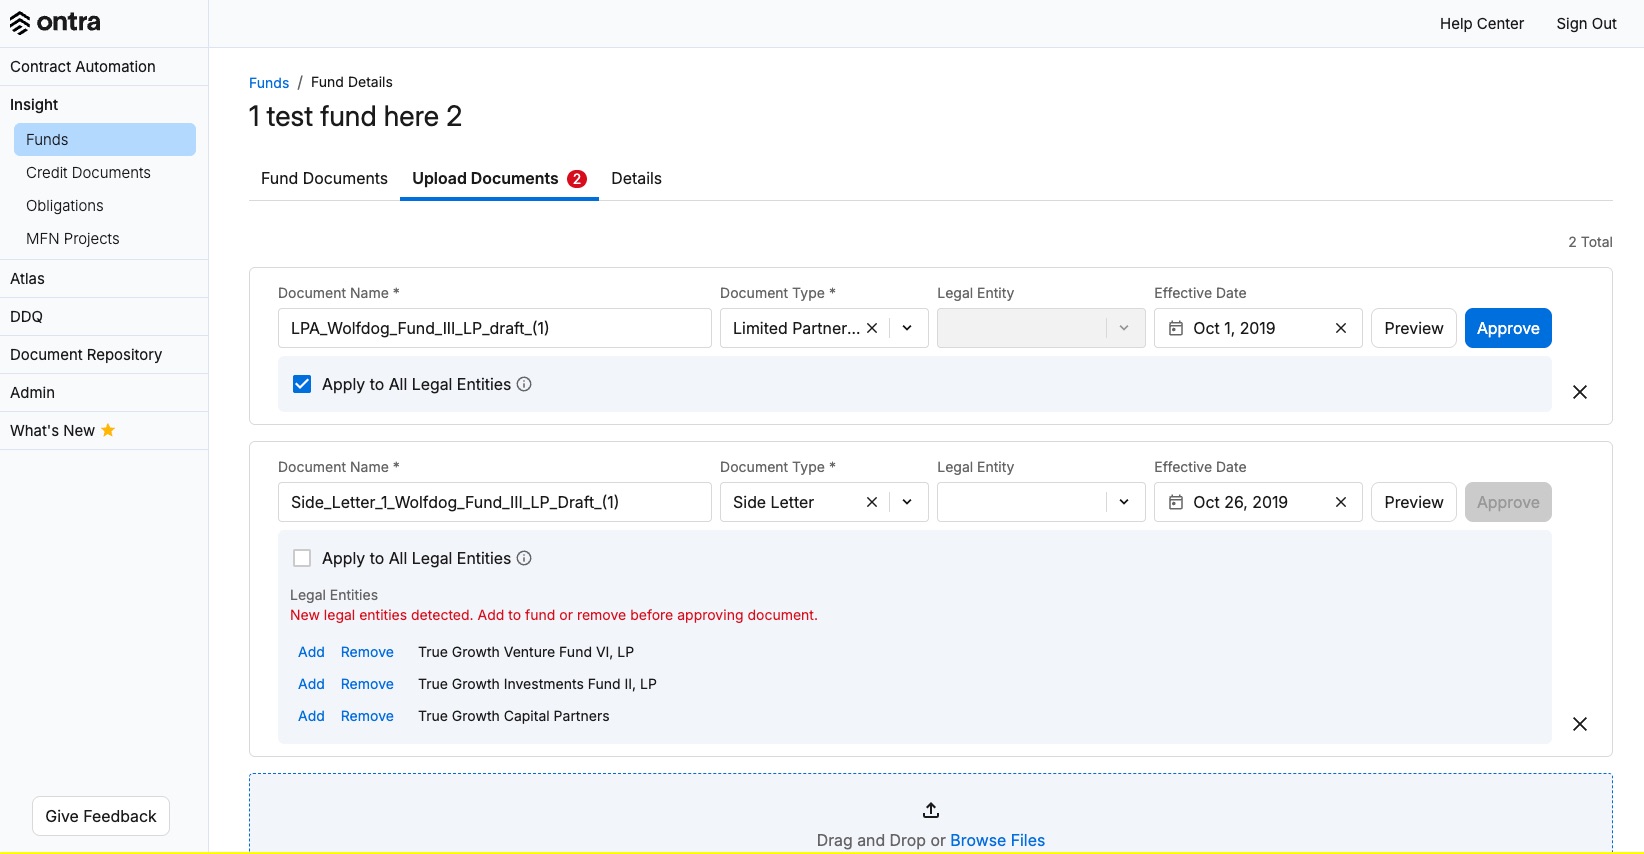Expand the Side Letter document type dropdown

coord(907,502)
